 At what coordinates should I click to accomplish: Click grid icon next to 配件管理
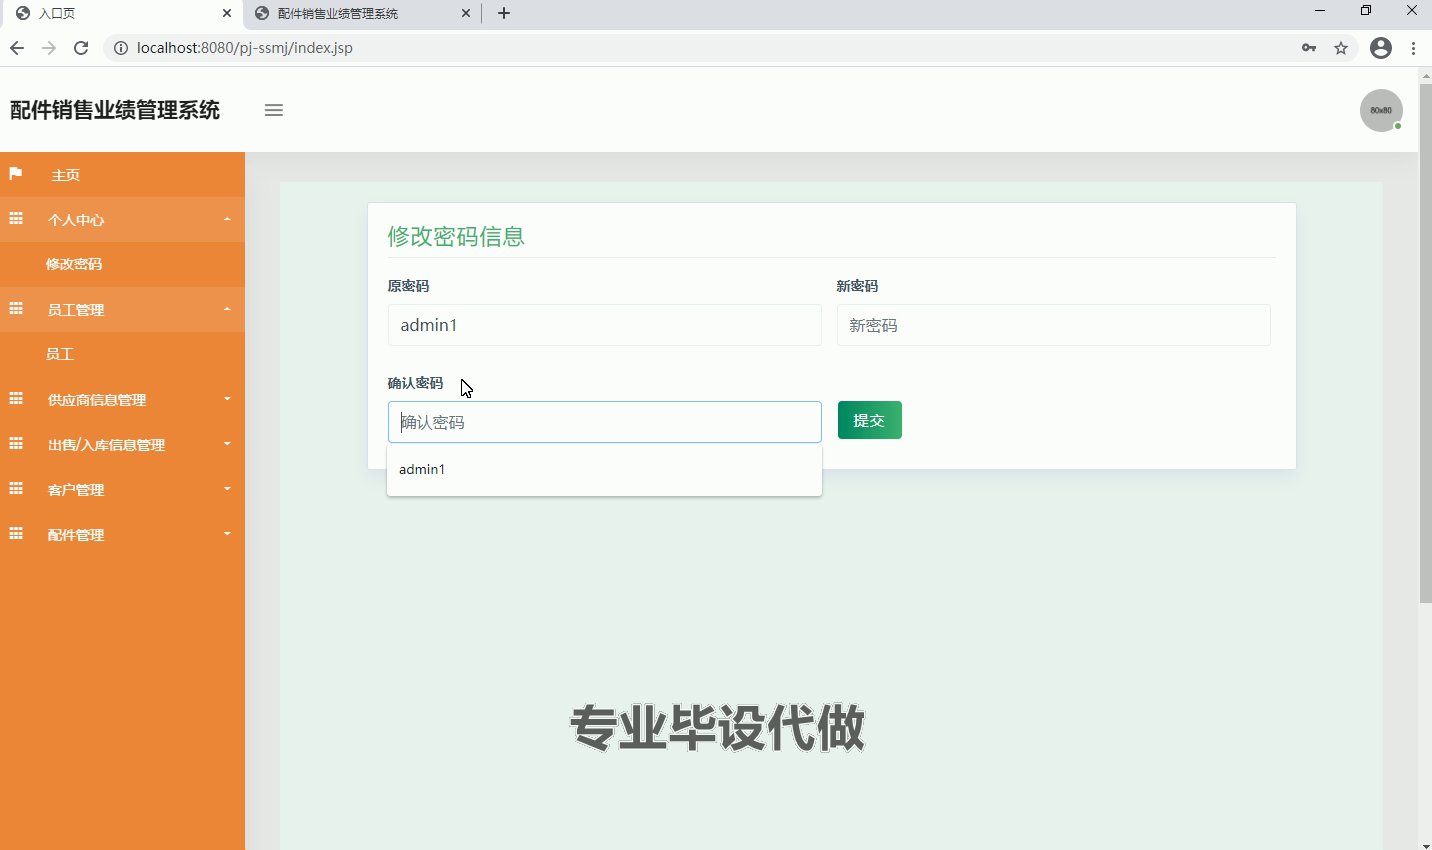[x=16, y=534]
